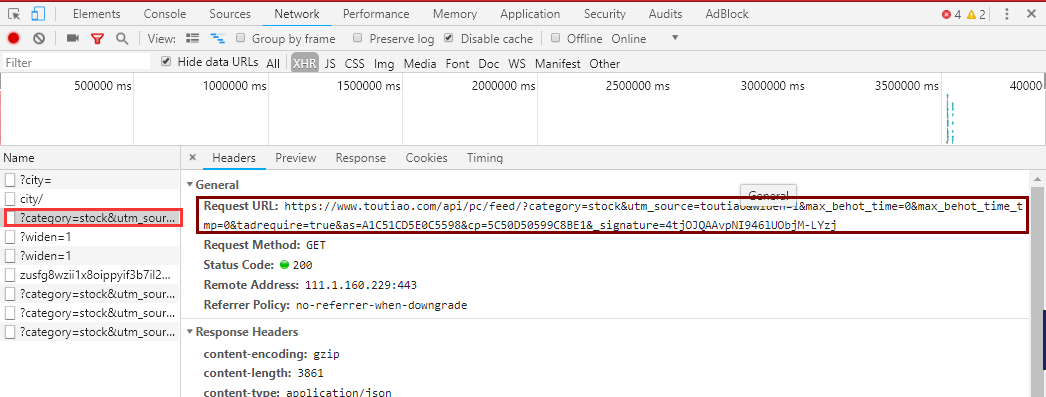Click the headers pane vertical scrollbar
This screenshot has width=1046, height=397.
click(x=1038, y=284)
